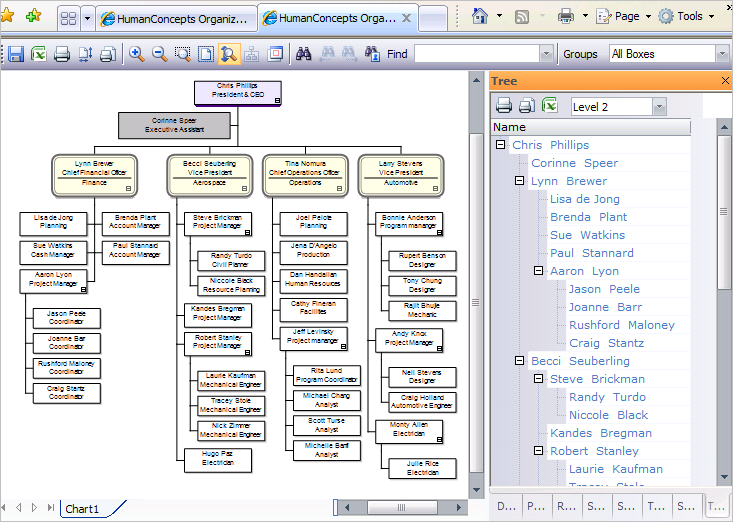The height and width of the screenshot is (522, 733).
Task: Export the Tree list to Excel
Action: (550, 105)
